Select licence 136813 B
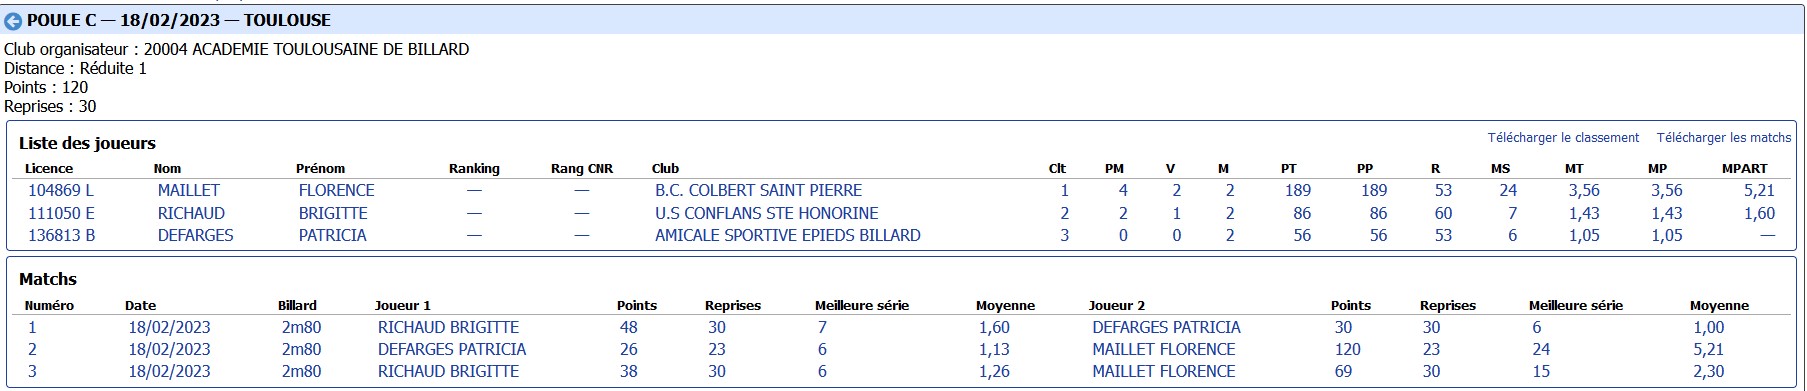Screen dimensions: 1807x391 pos(61,235)
